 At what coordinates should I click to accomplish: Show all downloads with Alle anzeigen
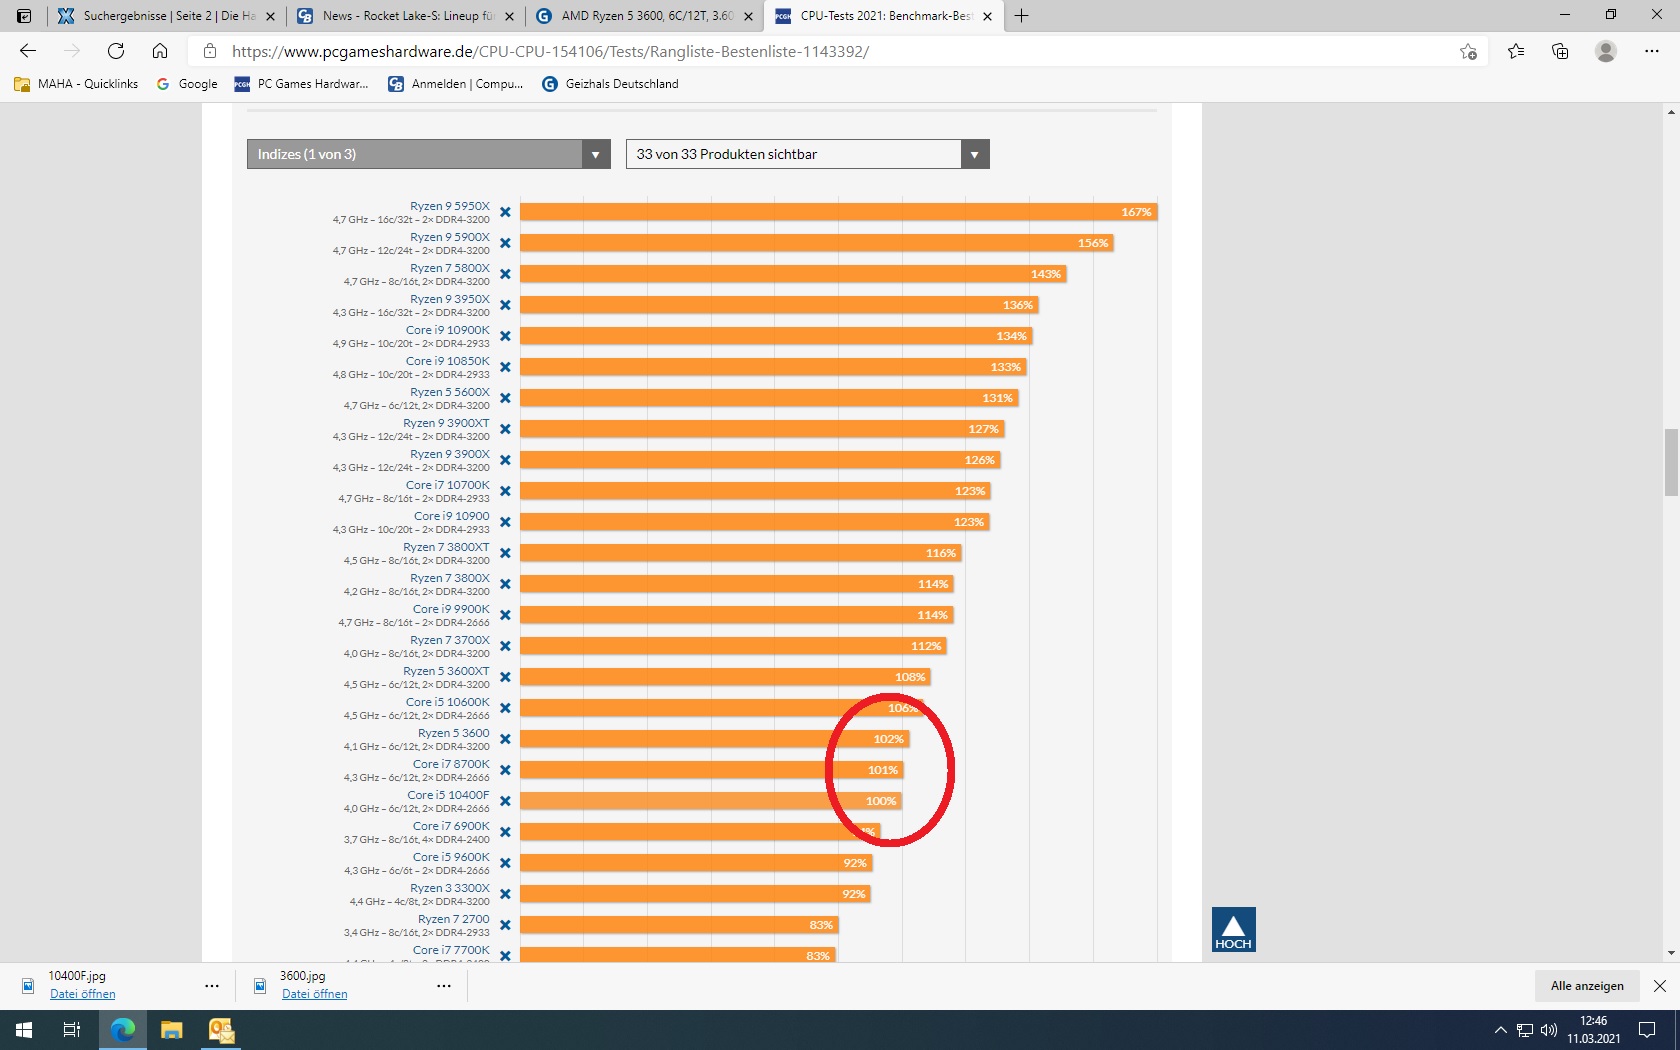tap(1587, 986)
